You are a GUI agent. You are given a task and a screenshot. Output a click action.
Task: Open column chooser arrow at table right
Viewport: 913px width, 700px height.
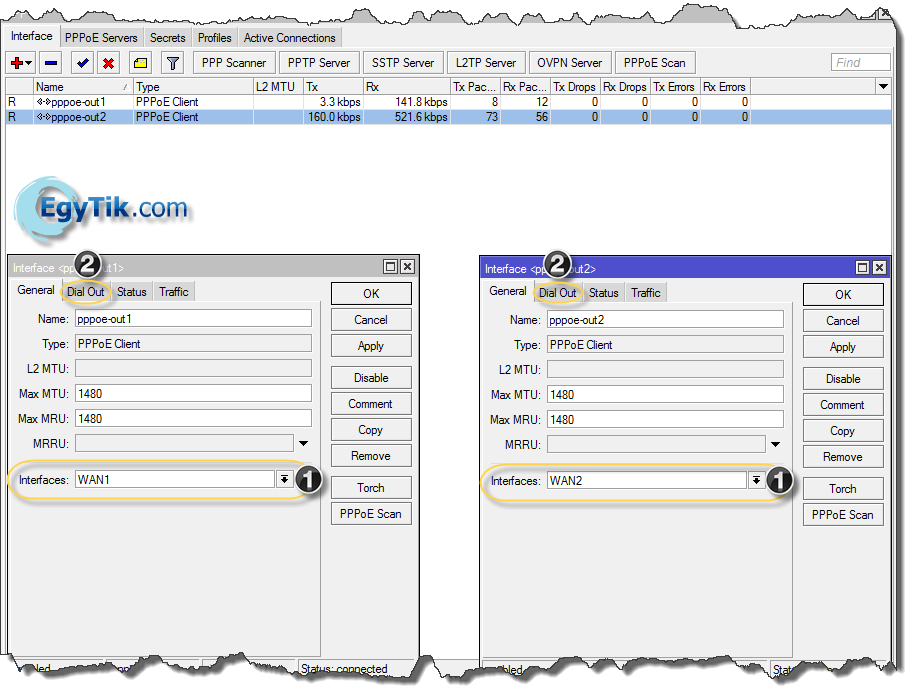[883, 87]
